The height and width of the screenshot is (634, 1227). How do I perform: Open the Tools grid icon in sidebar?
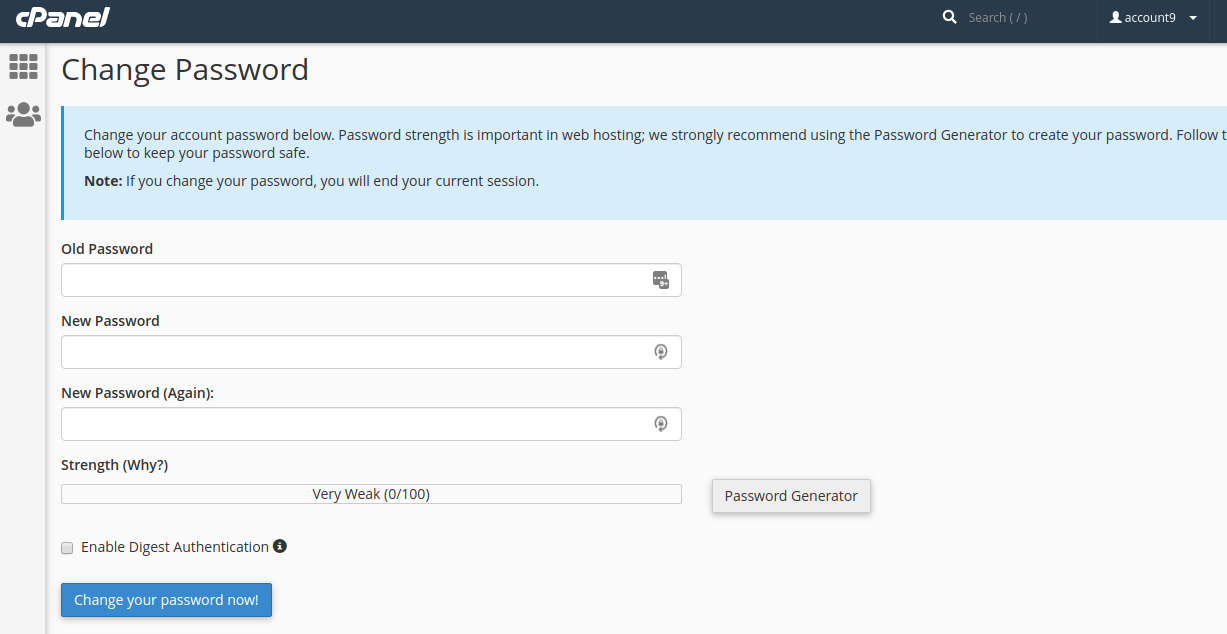click(x=23, y=67)
